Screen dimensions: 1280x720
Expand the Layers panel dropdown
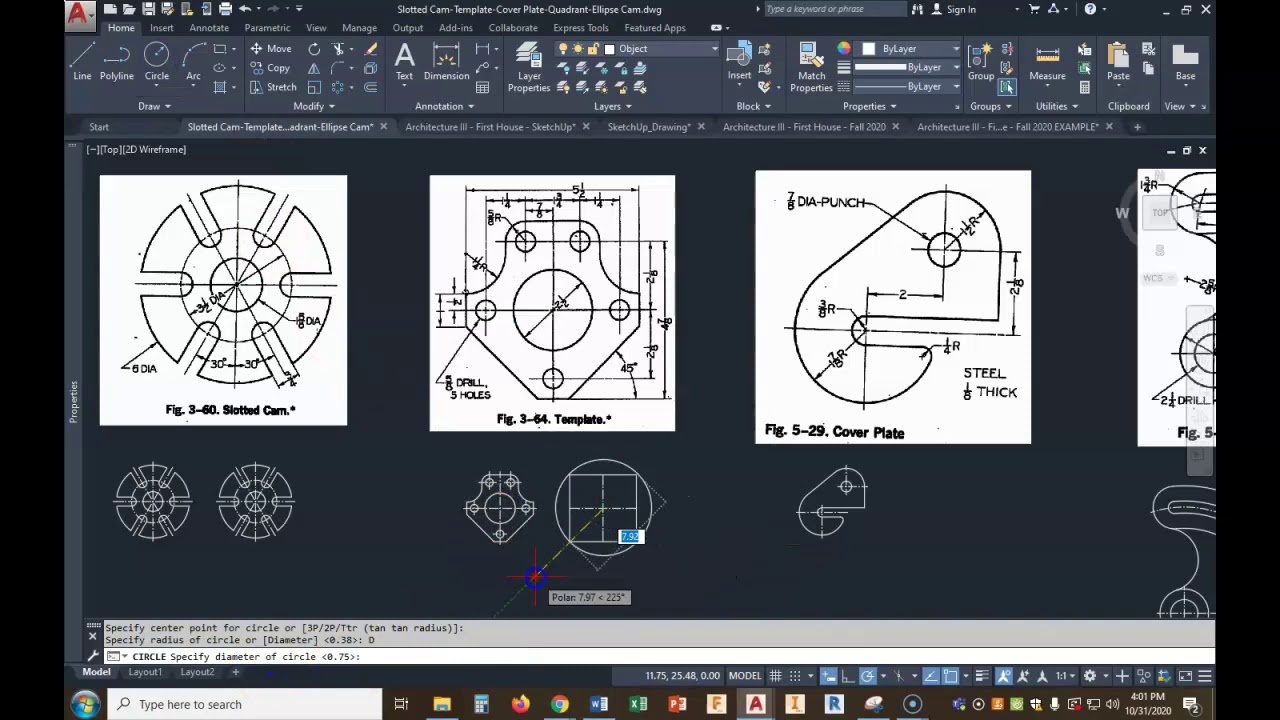pyautogui.click(x=613, y=106)
